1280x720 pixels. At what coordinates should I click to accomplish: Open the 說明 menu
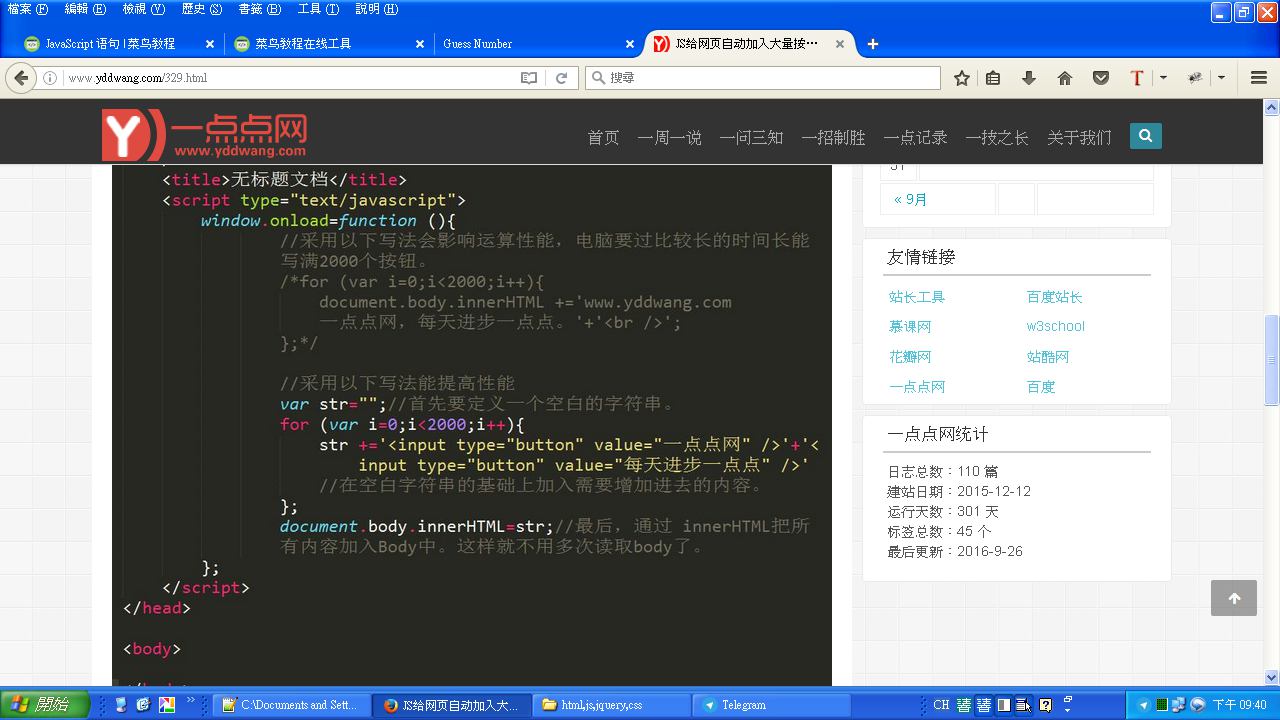(376, 9)
